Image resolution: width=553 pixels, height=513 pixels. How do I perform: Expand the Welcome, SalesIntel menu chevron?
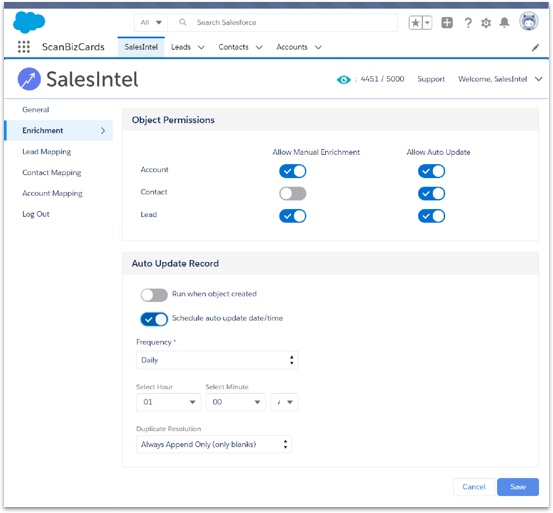(538, 79)
